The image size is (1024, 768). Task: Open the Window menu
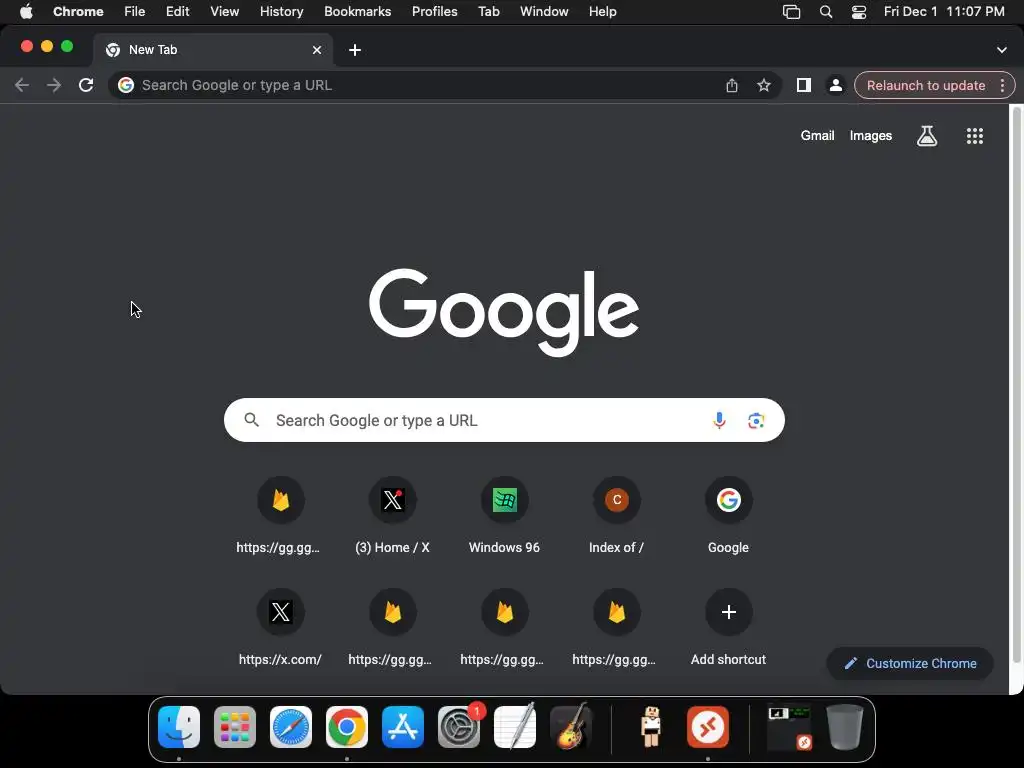click(544, 12)
